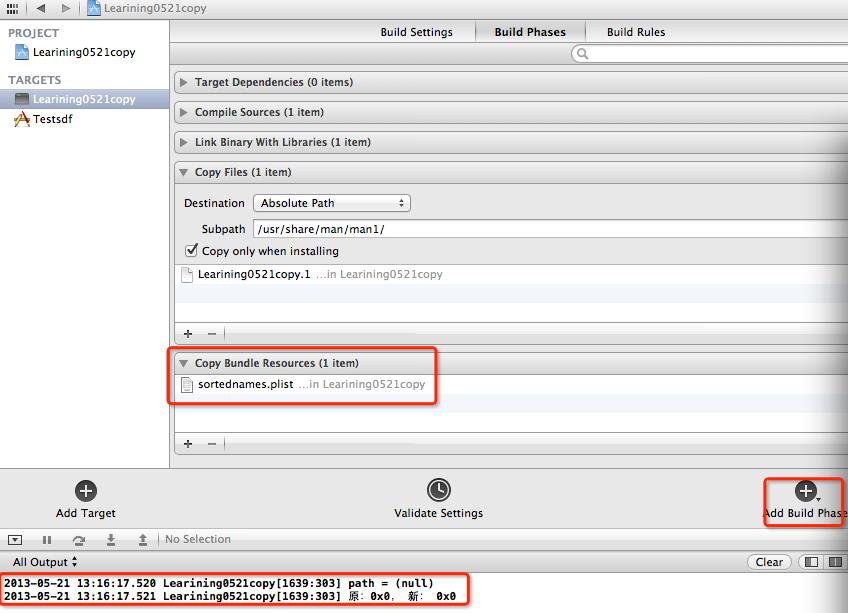Add a file to Copy Files phase
Screen dimensions: 848x613
(x=188, y=334)
